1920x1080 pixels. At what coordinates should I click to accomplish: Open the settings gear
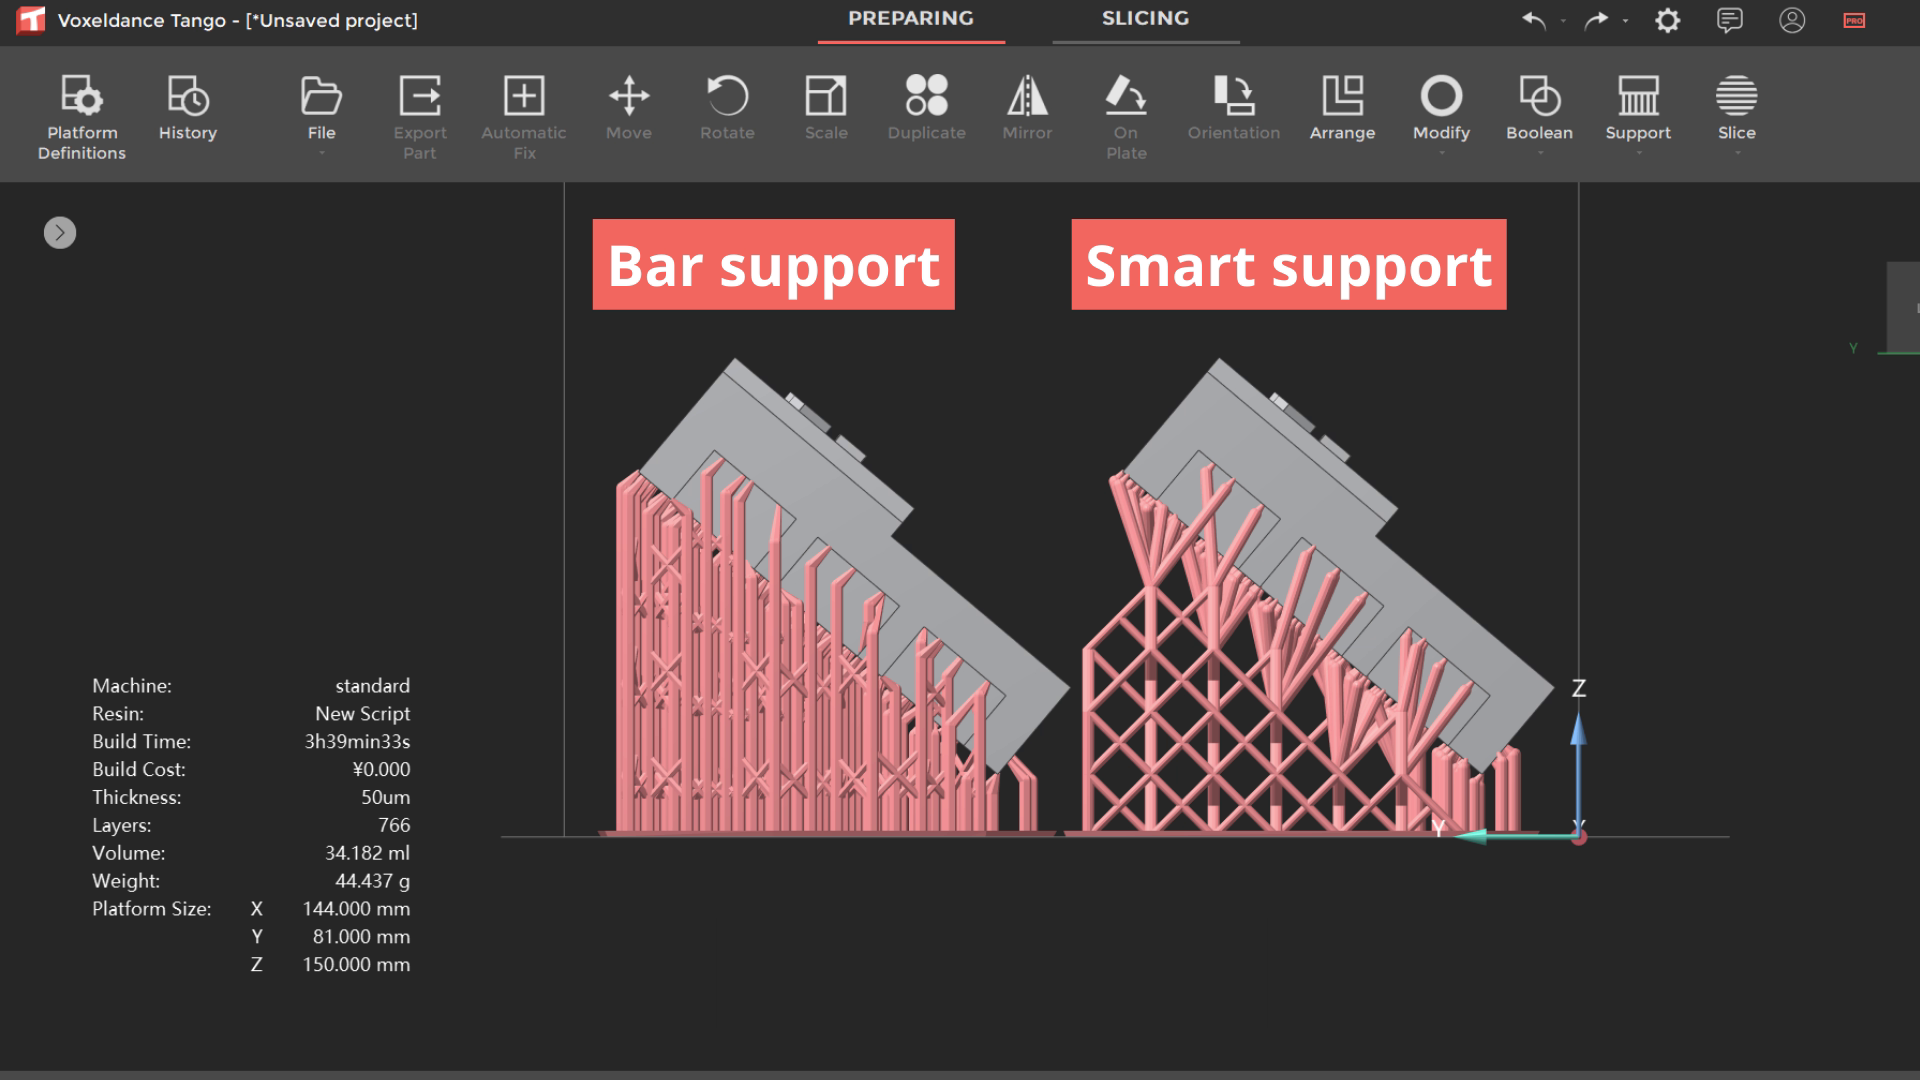1667,20
